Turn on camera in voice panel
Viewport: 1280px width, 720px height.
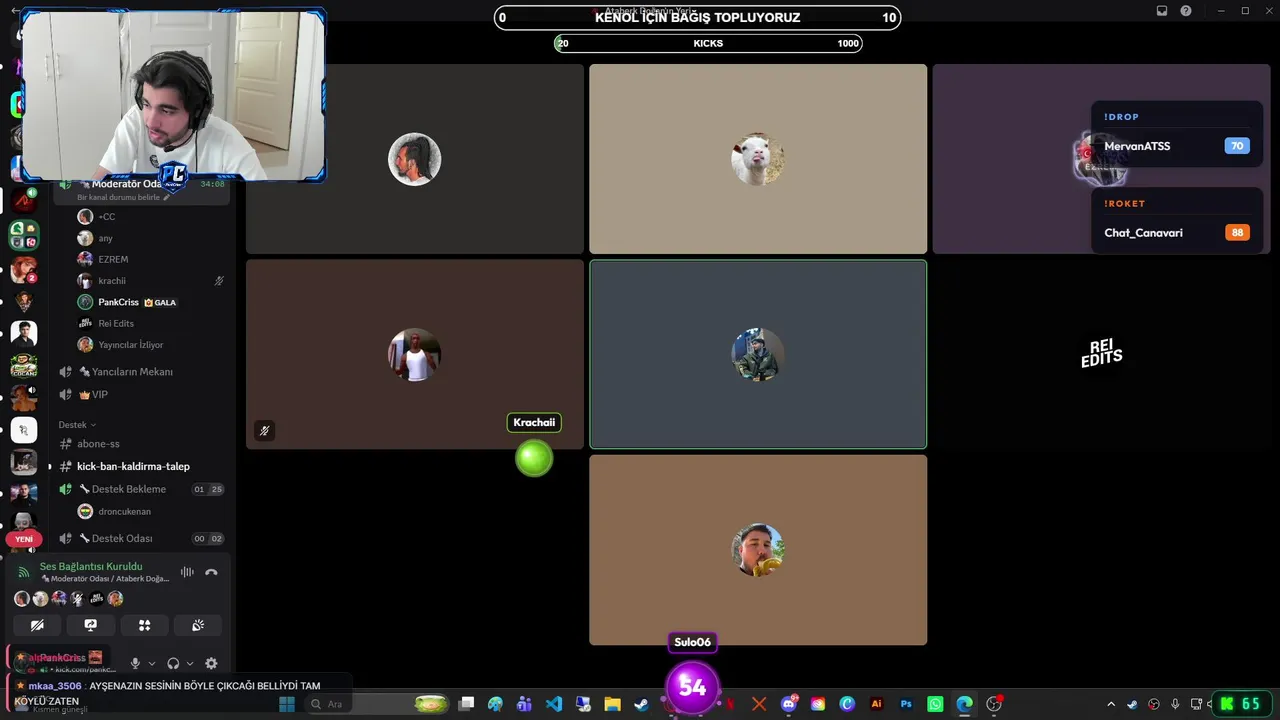coord(37,625)
